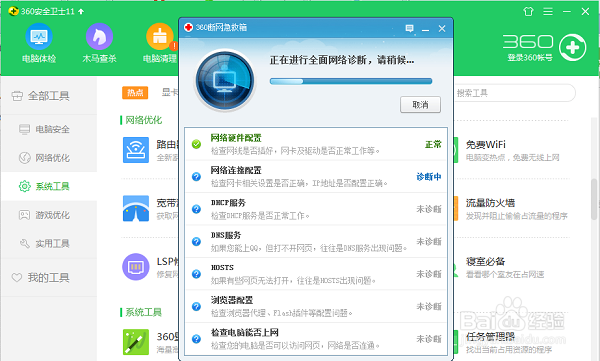600x361 pixels.
Task: Select 电脑安全 in the sidebar
Action: [49, 129]
